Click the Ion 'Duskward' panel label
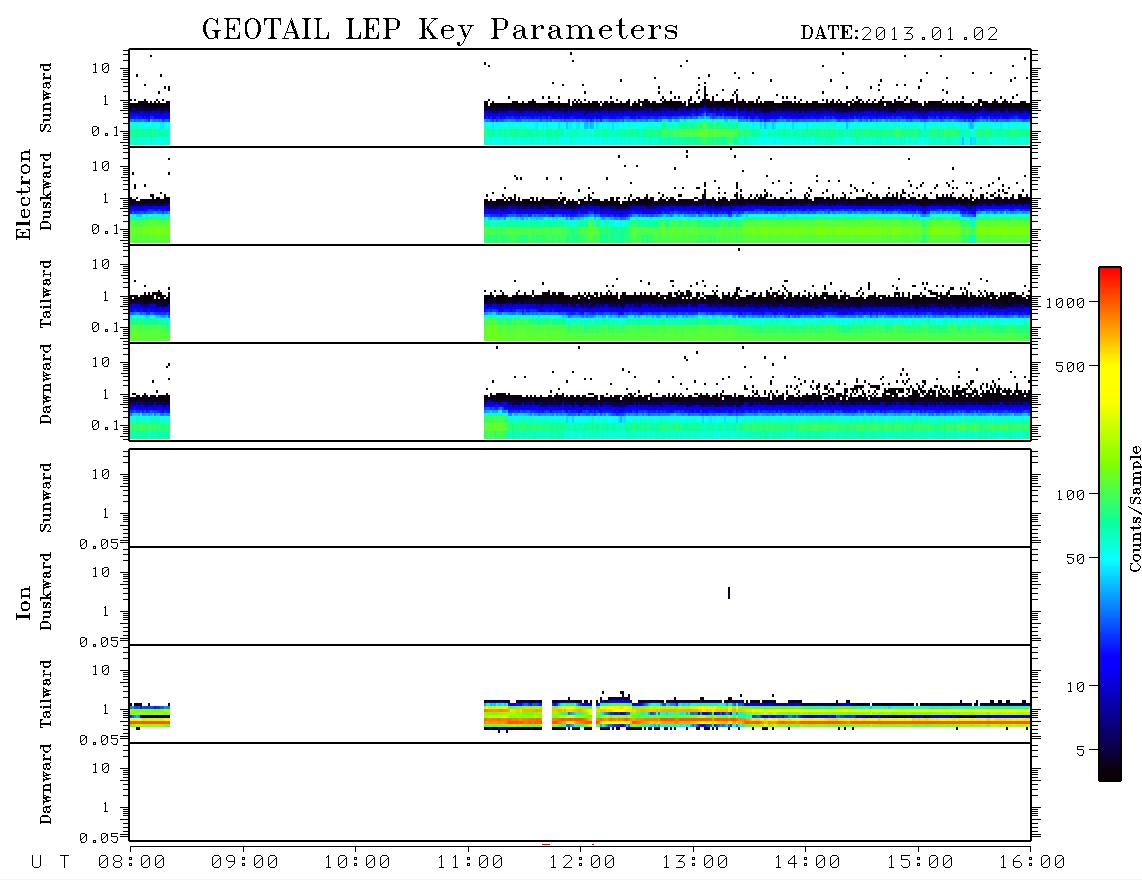This screenshot has height=880, width=1142. pyautogui.click(x=46, y=592)
